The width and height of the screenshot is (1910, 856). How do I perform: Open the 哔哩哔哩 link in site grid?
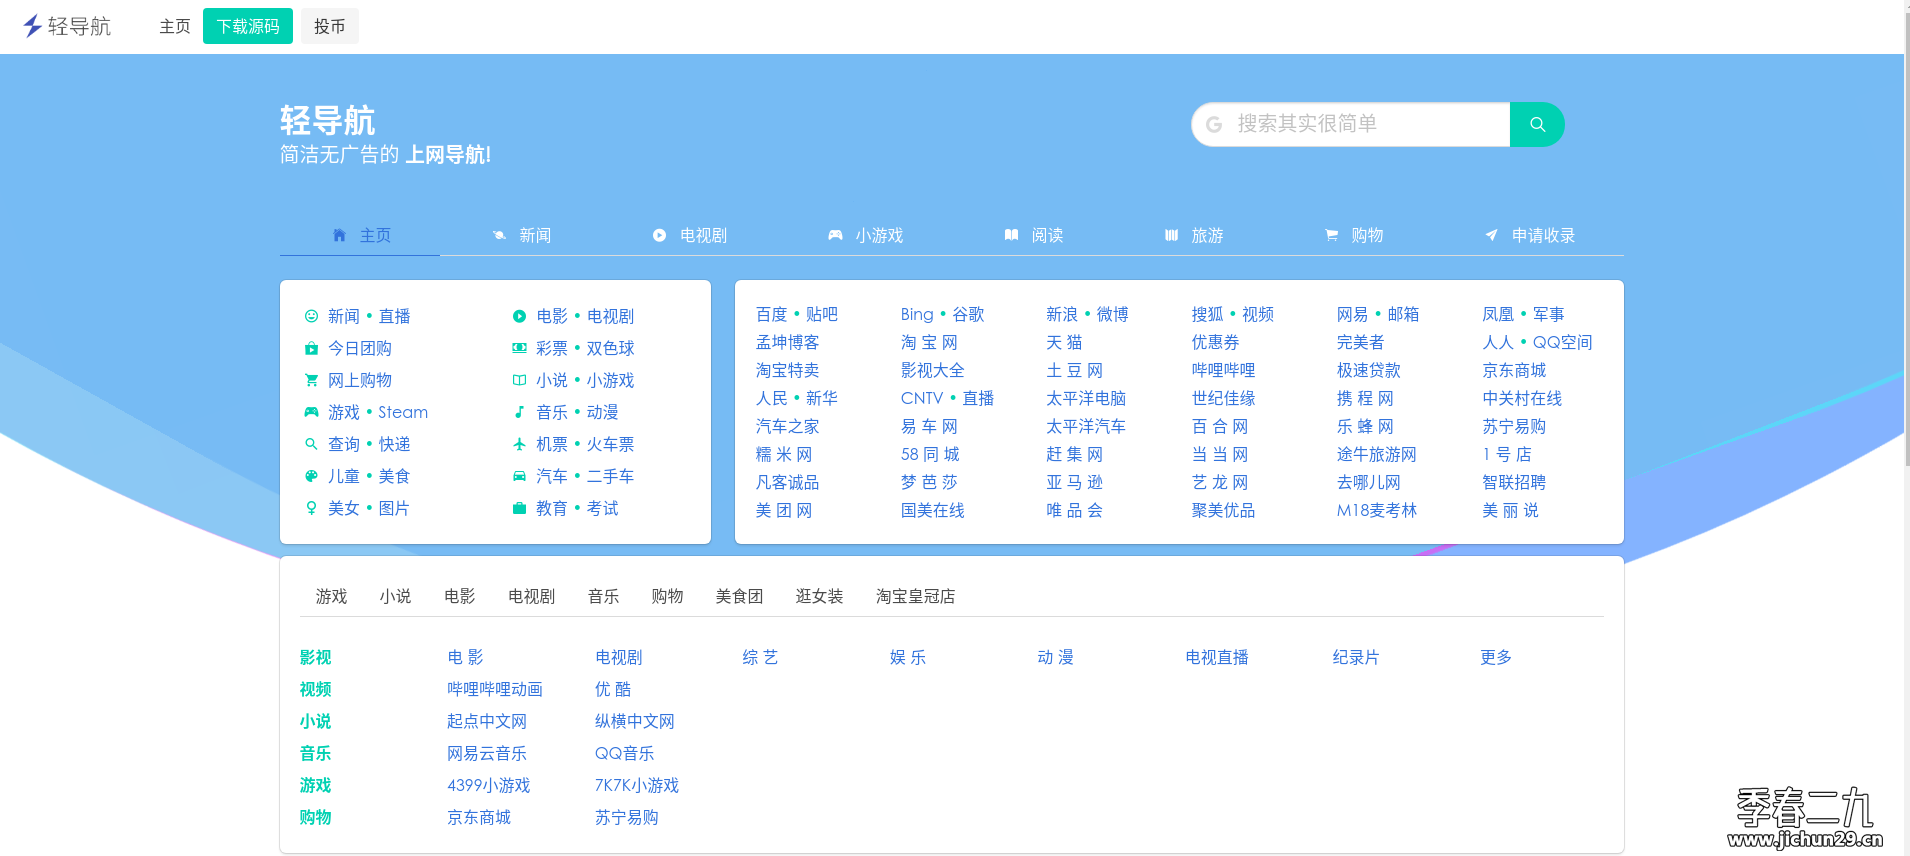tap(1224, 370)
